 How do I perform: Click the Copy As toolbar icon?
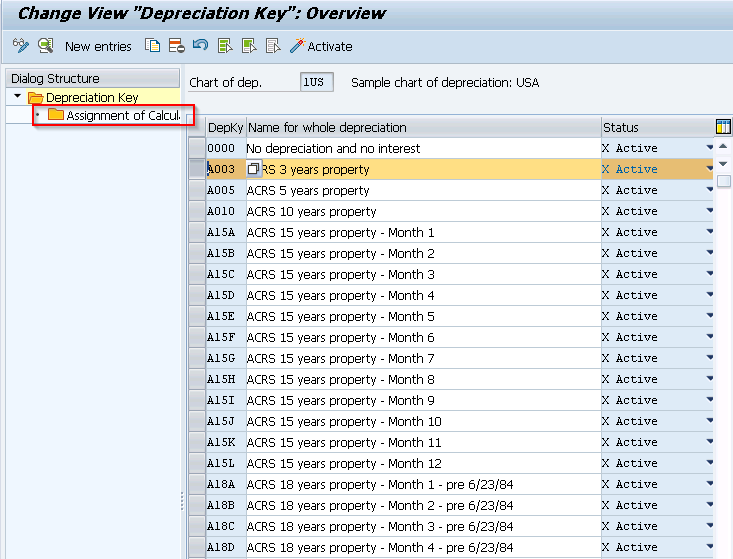[x=152, y=45]
